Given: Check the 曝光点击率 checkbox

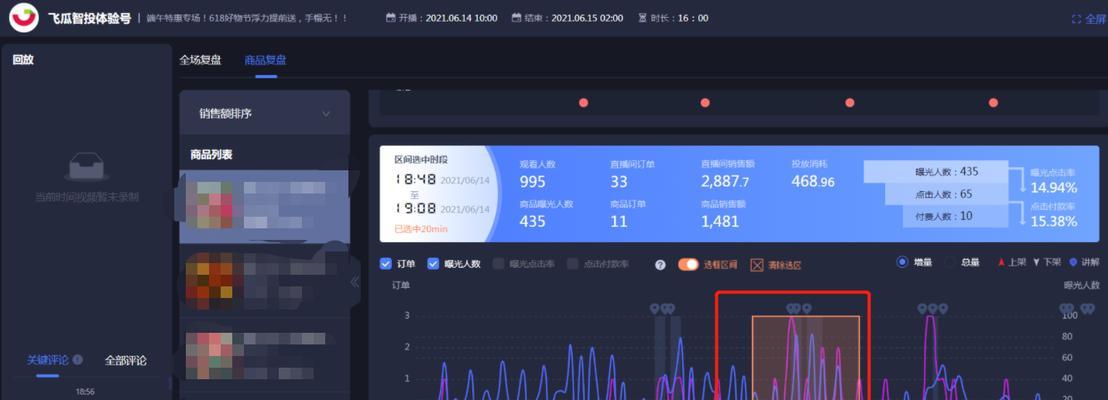Looking at the screenshot, I should click(x=498, y=264).
